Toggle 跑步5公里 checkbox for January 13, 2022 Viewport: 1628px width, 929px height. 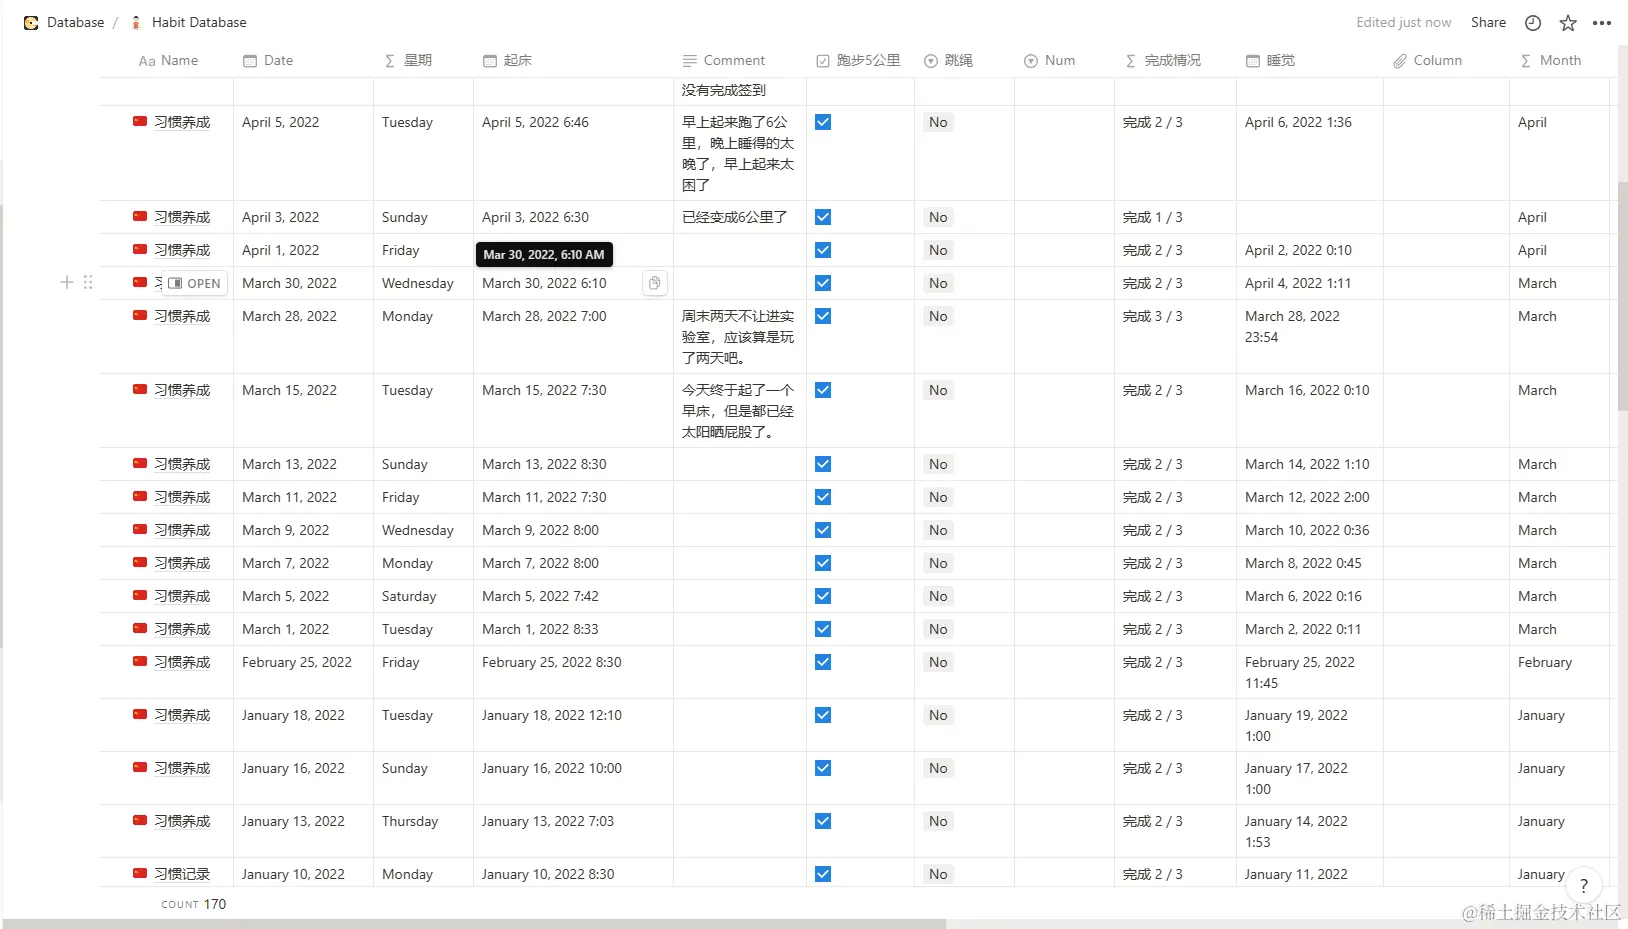tap(823, 821)
